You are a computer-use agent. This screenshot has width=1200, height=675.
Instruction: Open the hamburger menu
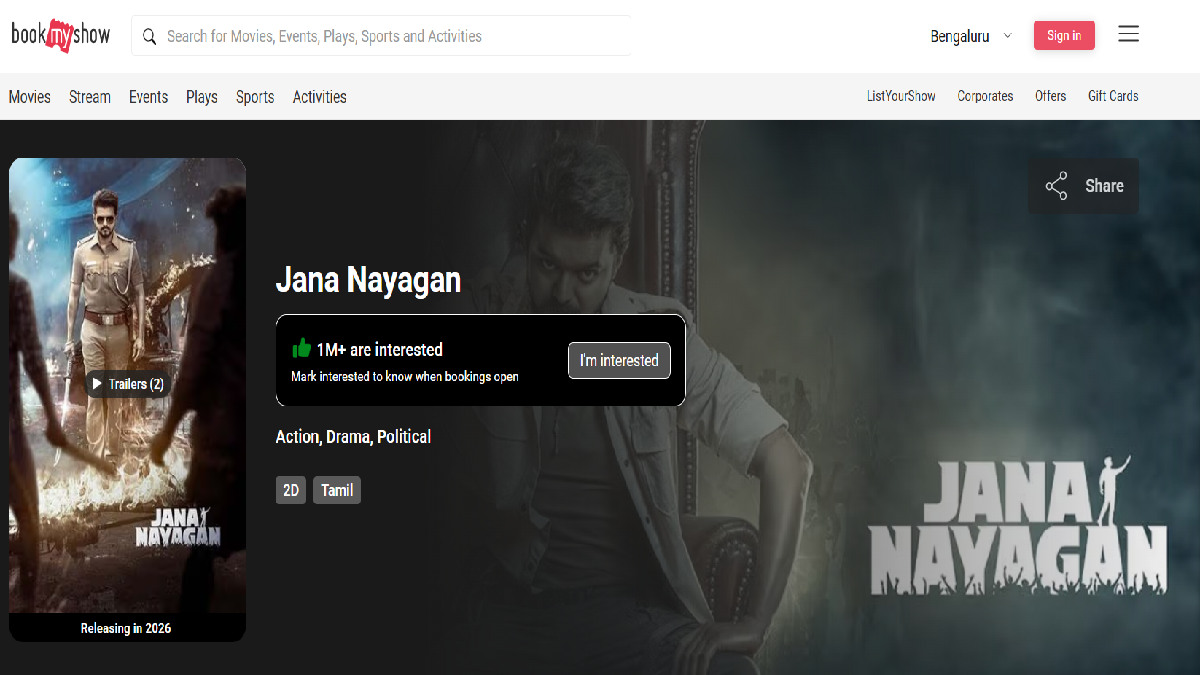[1128, 33]
